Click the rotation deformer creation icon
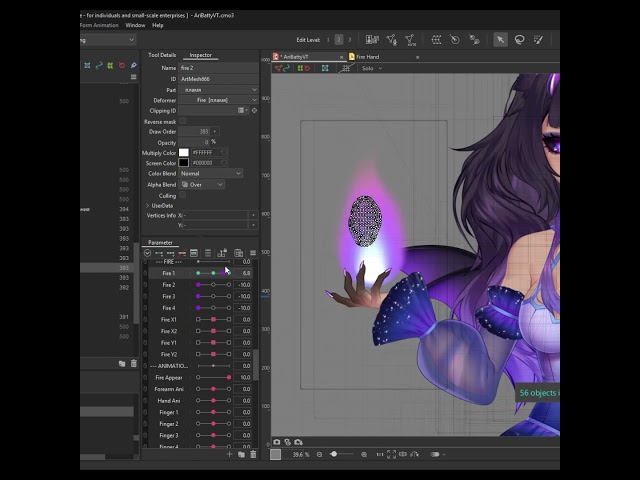Image resolution: width=640 pixels, height=480 pixels. coord(455,40)
